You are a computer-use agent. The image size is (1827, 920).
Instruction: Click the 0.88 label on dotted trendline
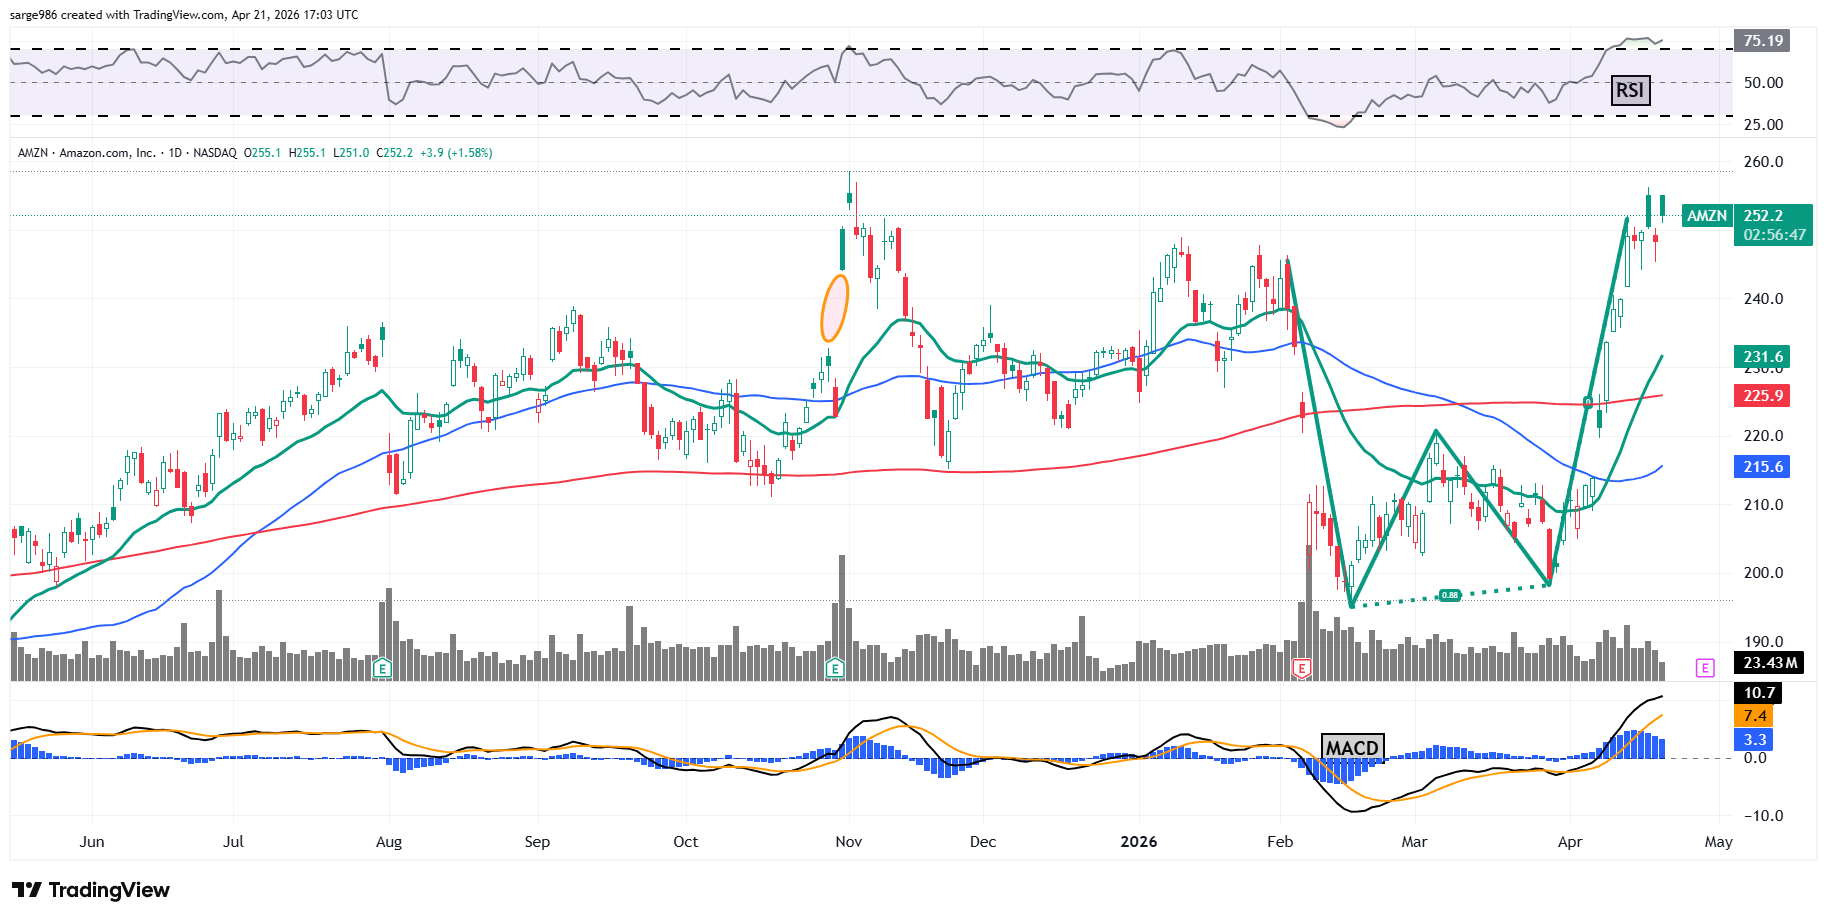[x=1449, y=595]
